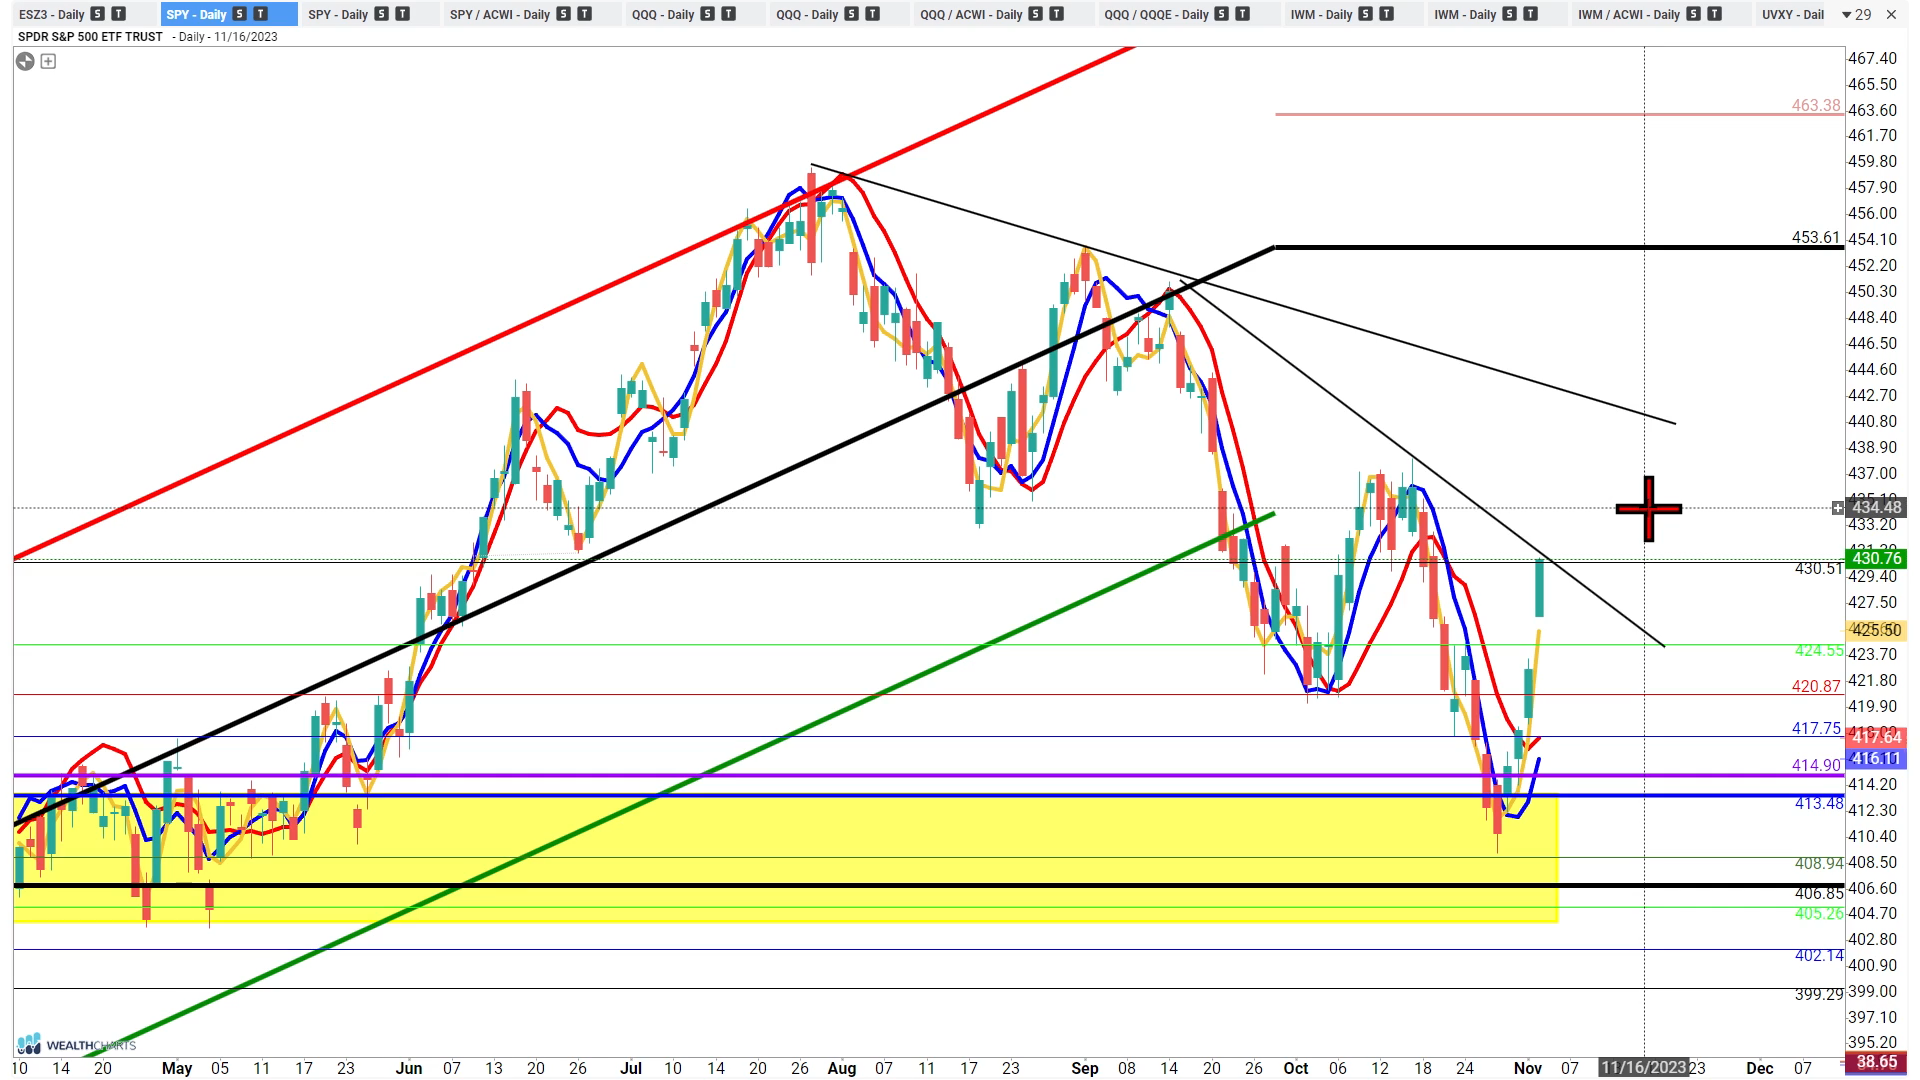1920x1080 pixels.
Task: Click the 453.61 level label
Action: 1816,237
